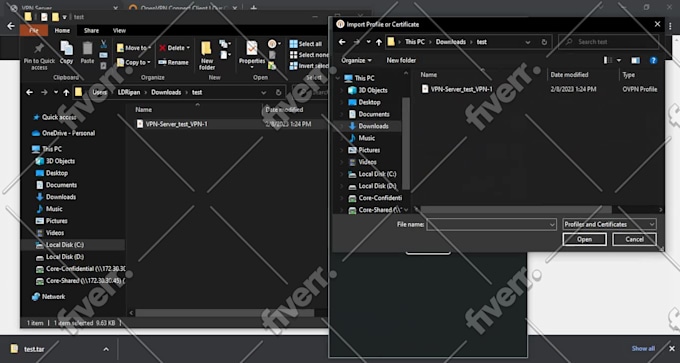Select Pictures in Explorer sidebar
The width and height of the screenshot is (680, 363).
point(56,221)
